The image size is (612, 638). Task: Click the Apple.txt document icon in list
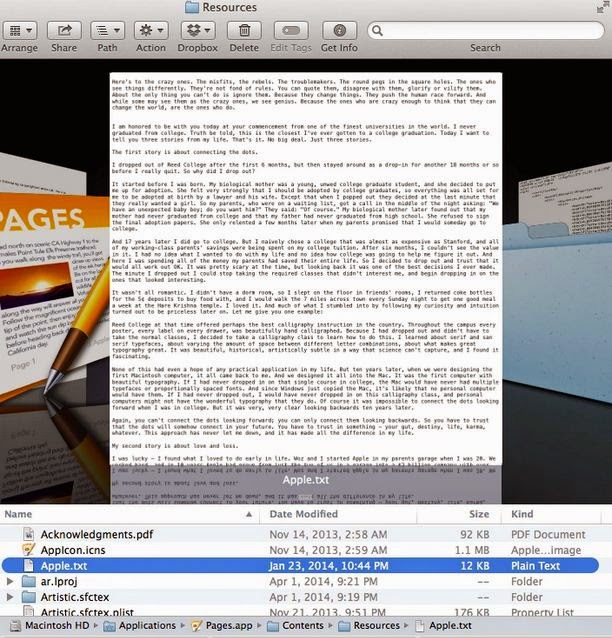point(28,566)
